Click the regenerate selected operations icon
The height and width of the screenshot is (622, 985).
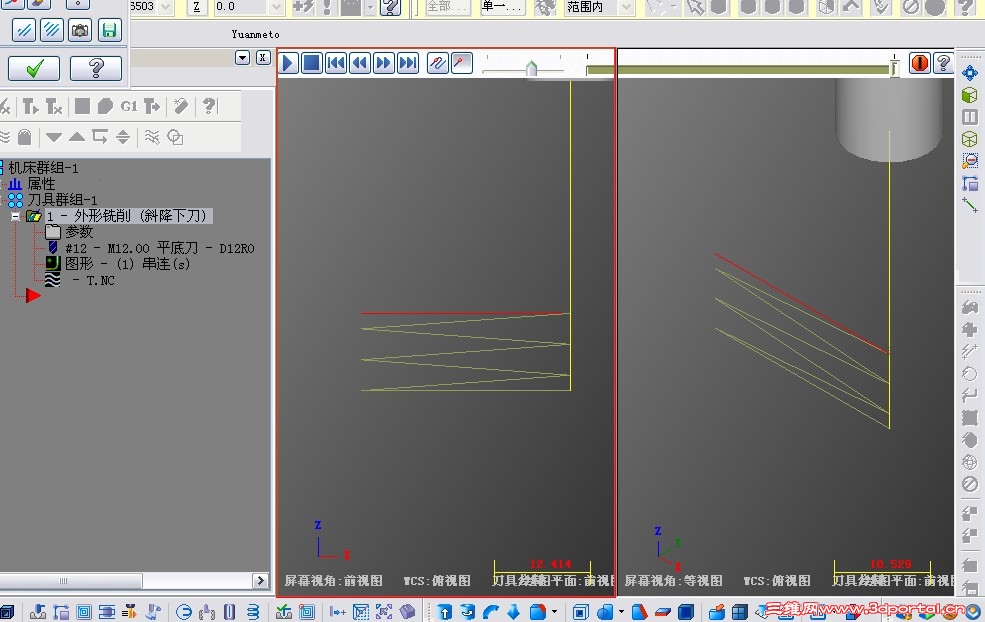point(30,106)
